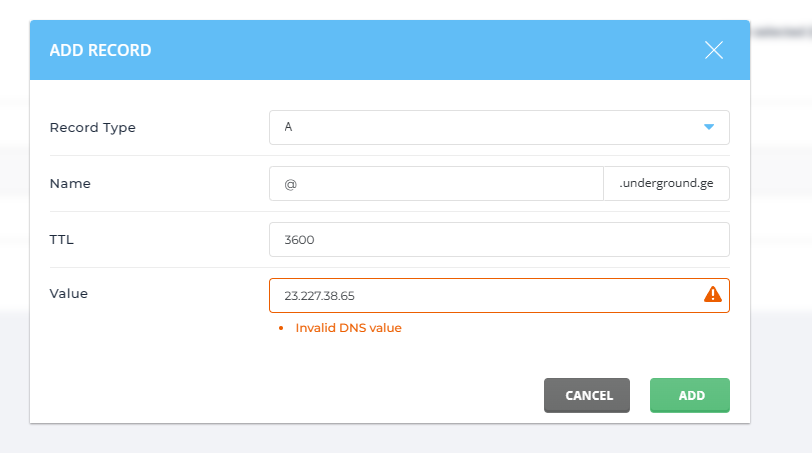Close the Add Record dialog
This screenshot has width=812, height=453.
tap(713, 50)
